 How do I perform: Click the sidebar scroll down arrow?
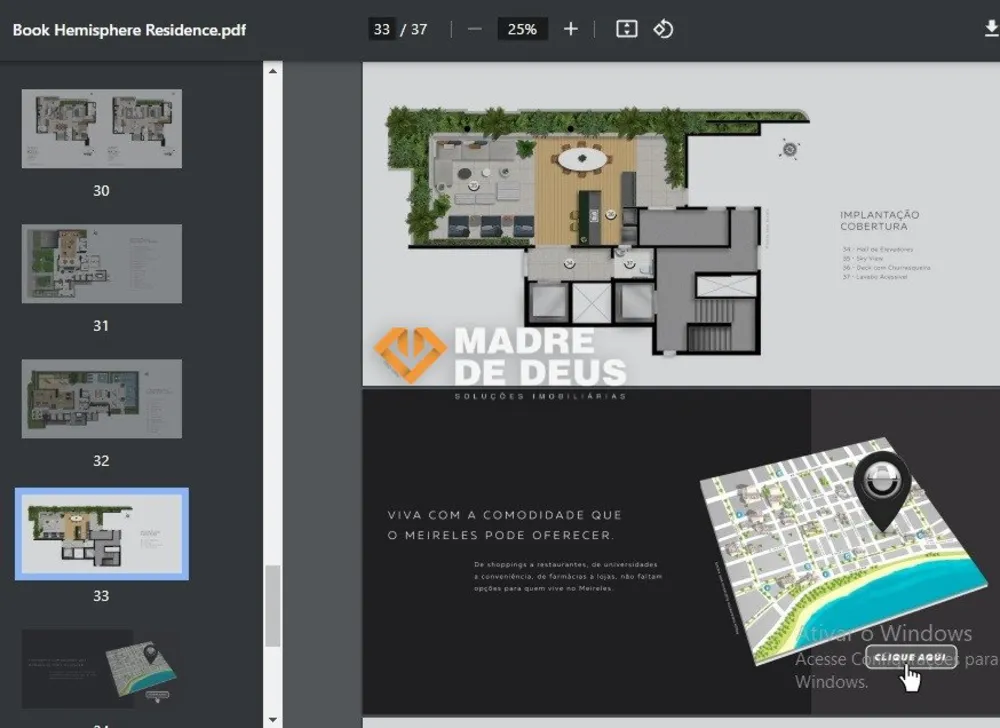pos(272,720)
